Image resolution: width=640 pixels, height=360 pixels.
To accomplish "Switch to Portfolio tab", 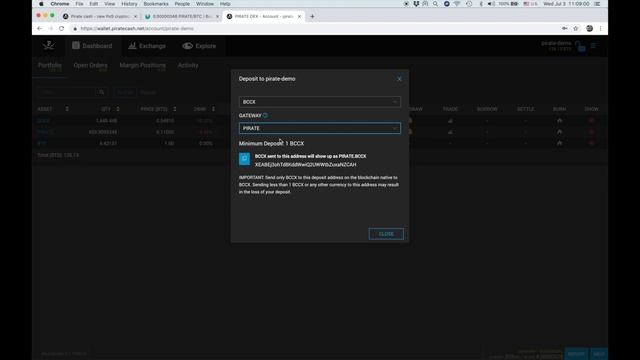I will pos(50,66).
